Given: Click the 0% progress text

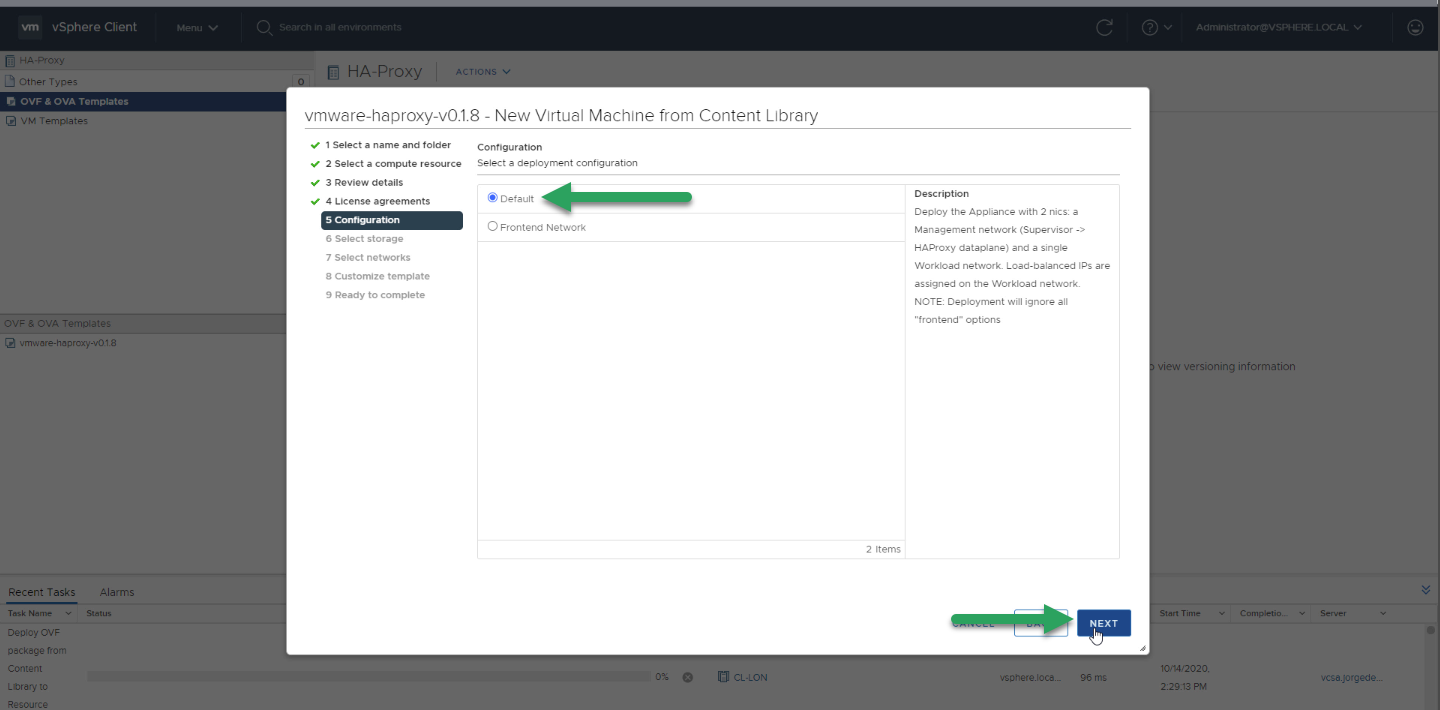Looking at the screenshot, I should pyautogui.click(x=661, y=677).
